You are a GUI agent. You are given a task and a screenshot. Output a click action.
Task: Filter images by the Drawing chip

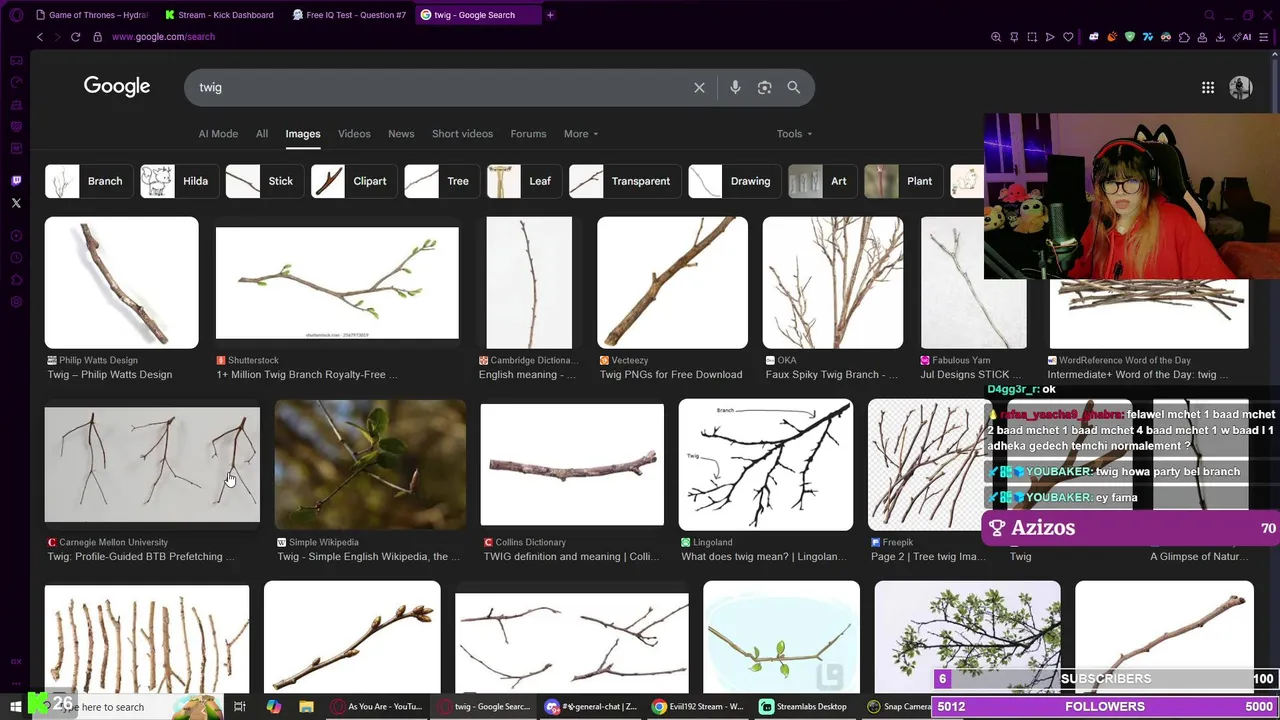[734, 181]
